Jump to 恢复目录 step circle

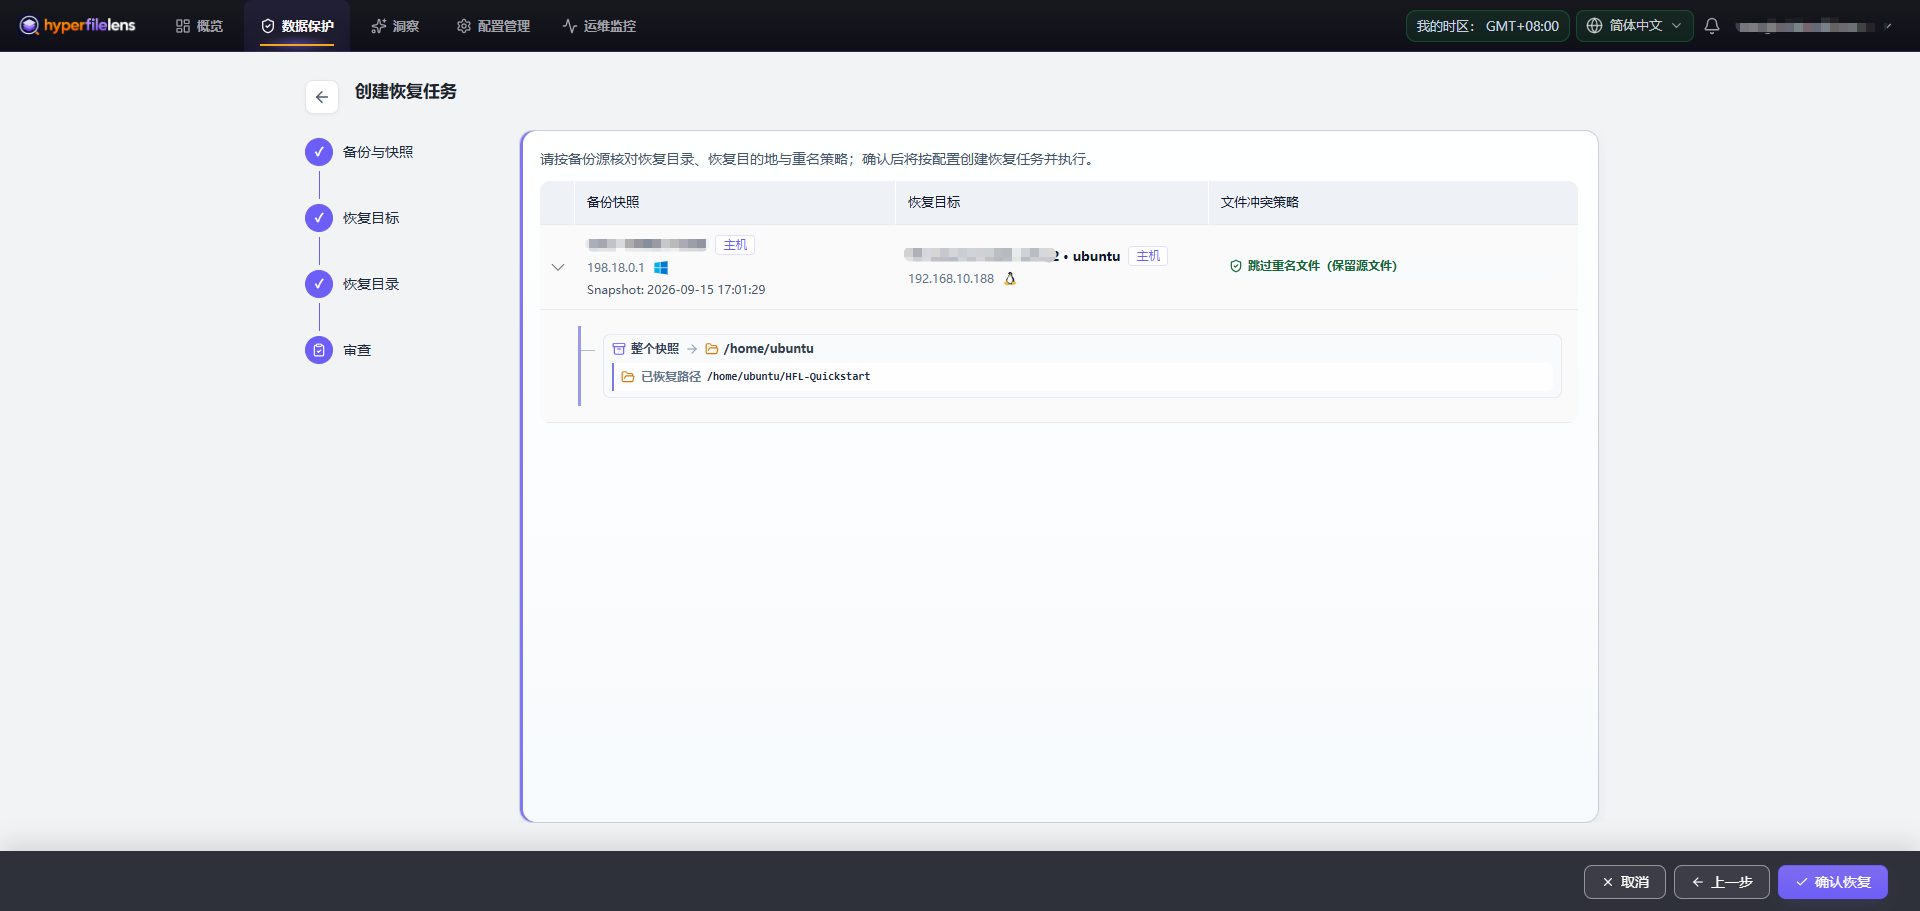point(319,284)
